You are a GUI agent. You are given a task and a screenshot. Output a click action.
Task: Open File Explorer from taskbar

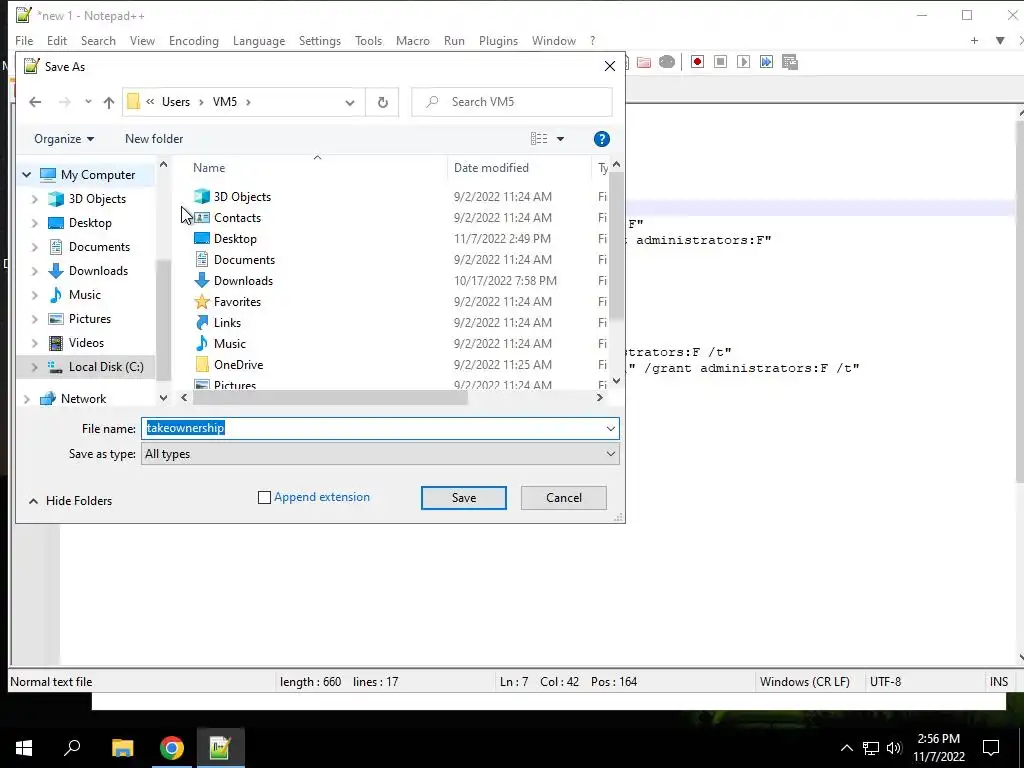pos(122,748)
